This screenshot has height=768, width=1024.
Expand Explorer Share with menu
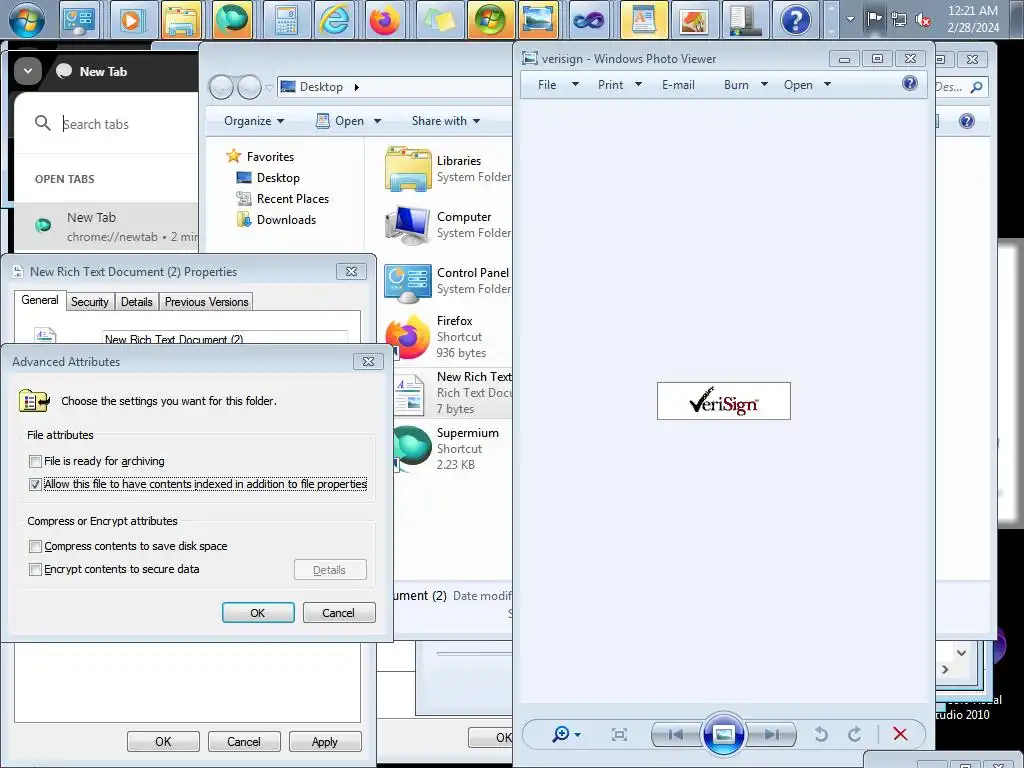(x=446, y=121)
